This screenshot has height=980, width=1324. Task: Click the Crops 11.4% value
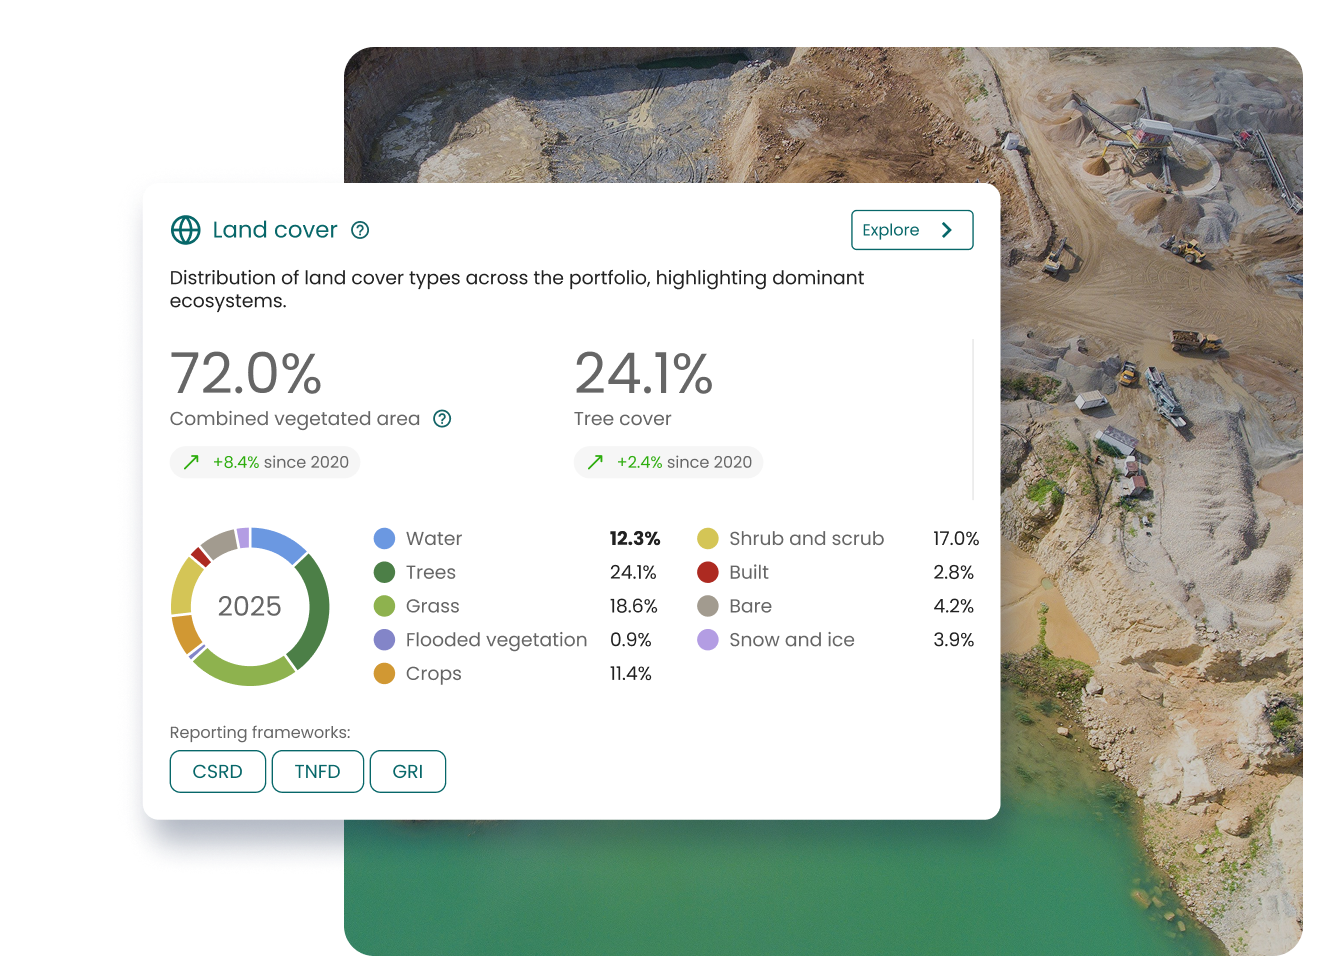(x=631, y=674)
